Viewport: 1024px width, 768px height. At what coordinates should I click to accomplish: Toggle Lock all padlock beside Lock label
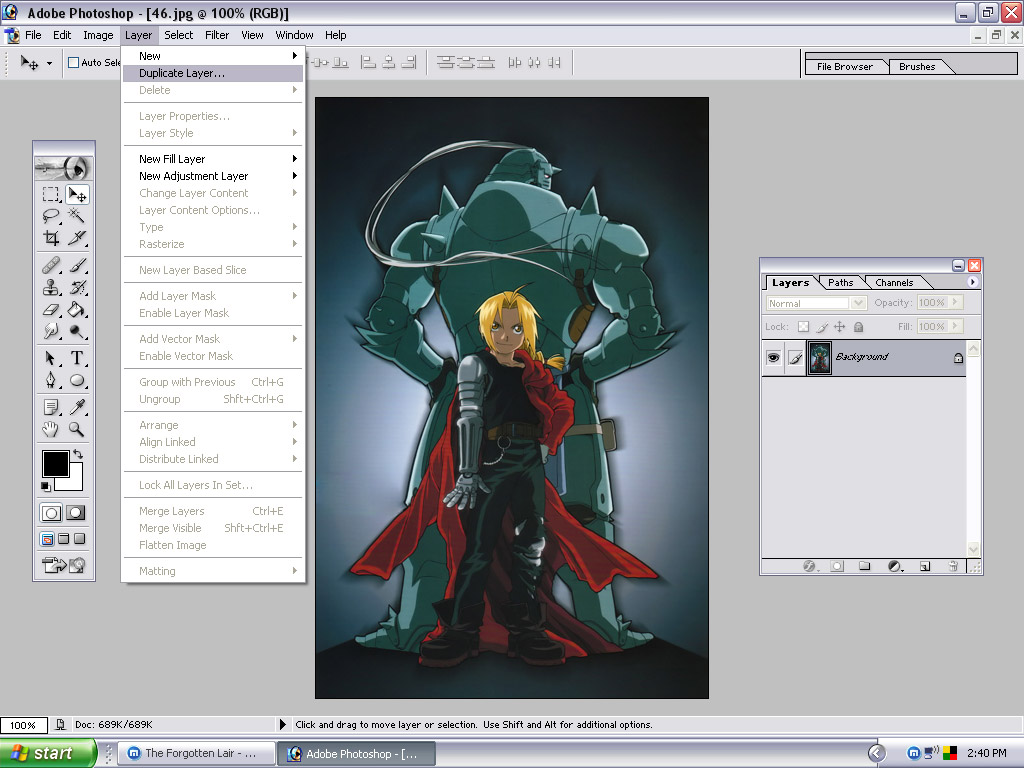(859, 327)
